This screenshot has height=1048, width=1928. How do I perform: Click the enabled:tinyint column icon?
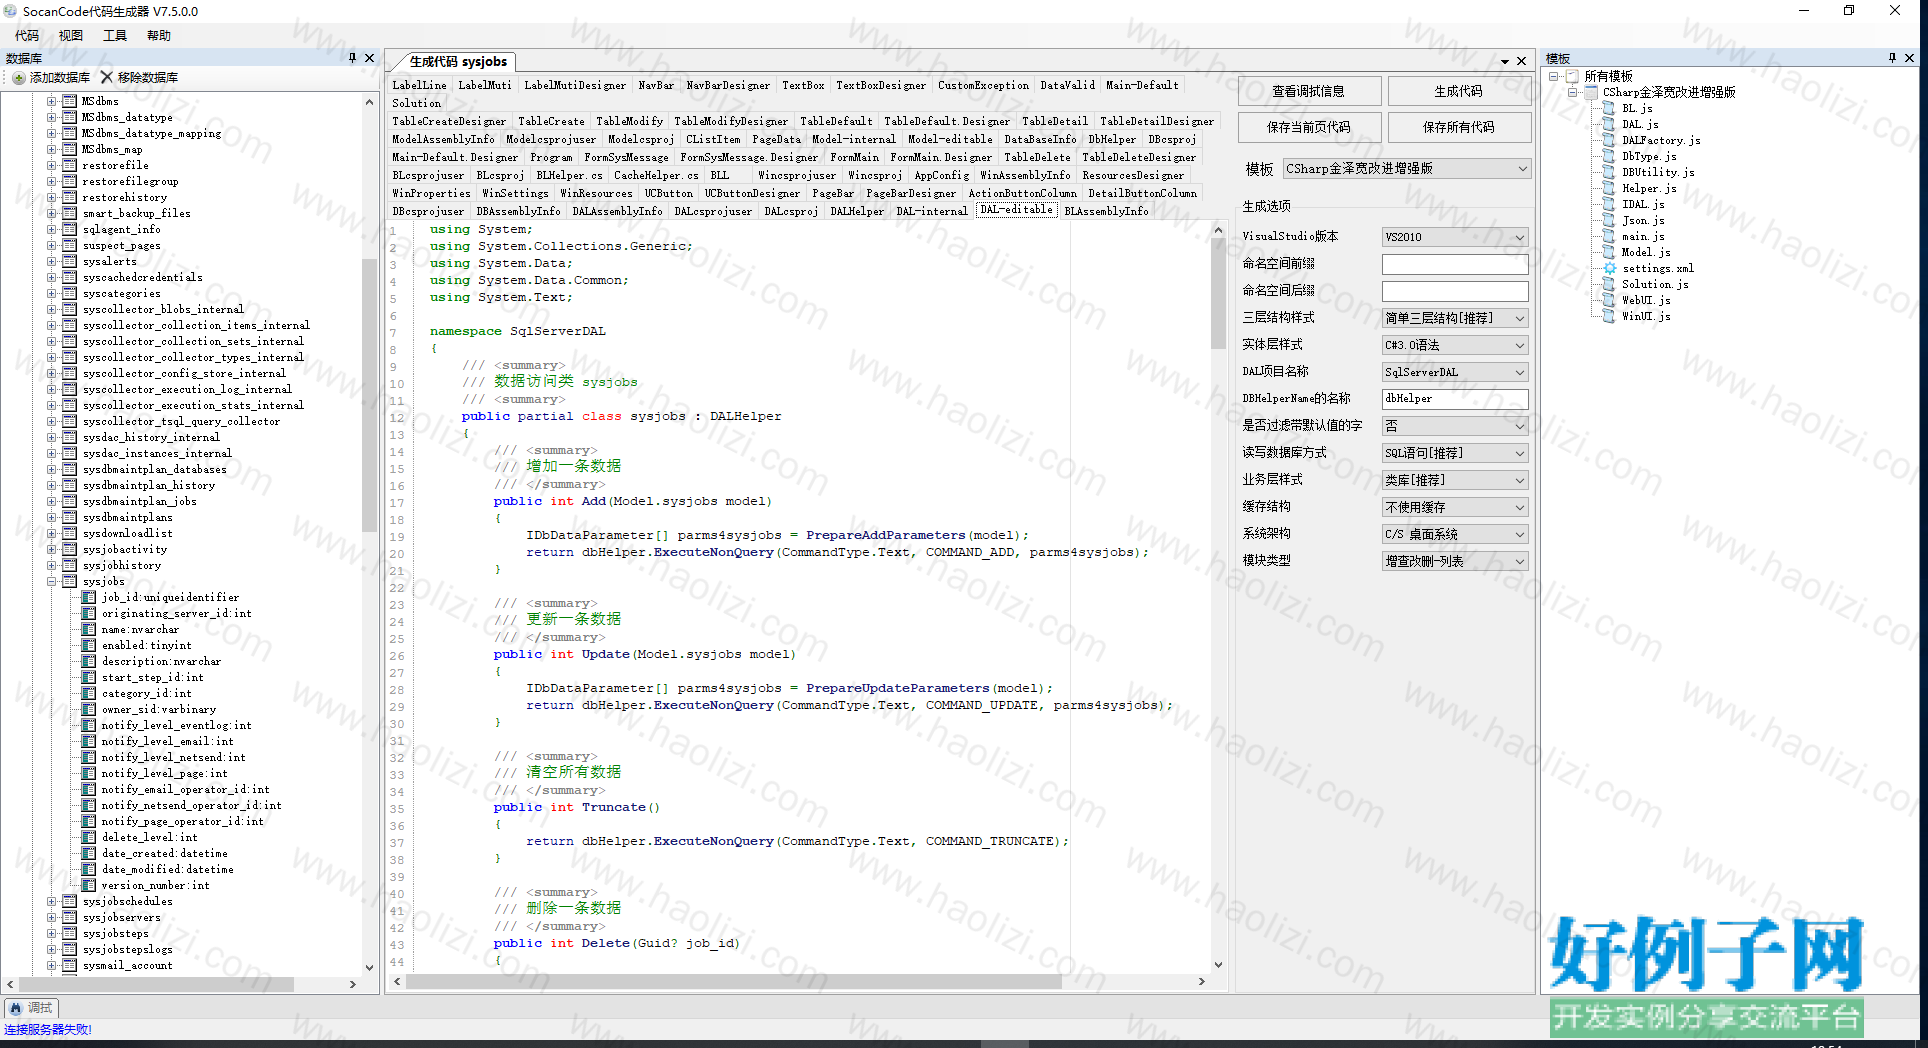point(89,645)
